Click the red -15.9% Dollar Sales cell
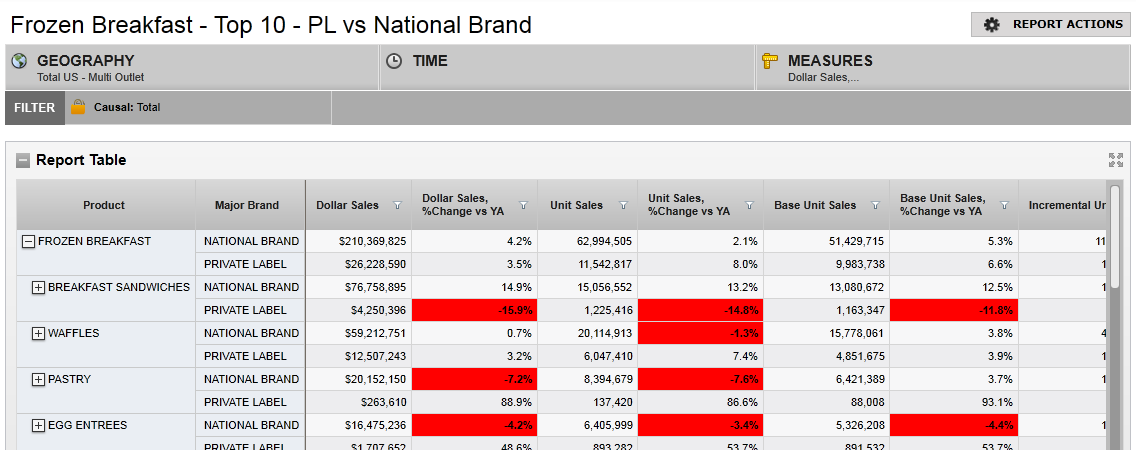 pos(474,310)
